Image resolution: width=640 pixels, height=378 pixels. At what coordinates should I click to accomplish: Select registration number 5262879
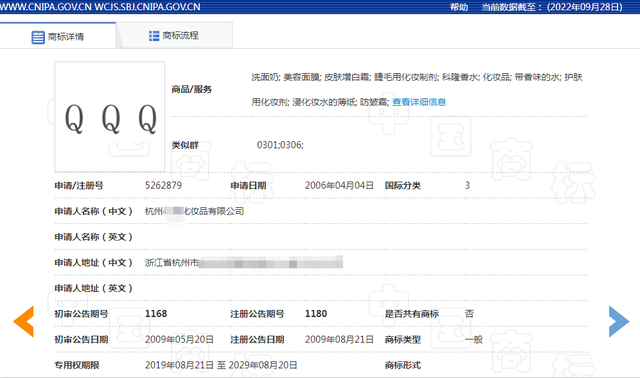click(163, 185)
